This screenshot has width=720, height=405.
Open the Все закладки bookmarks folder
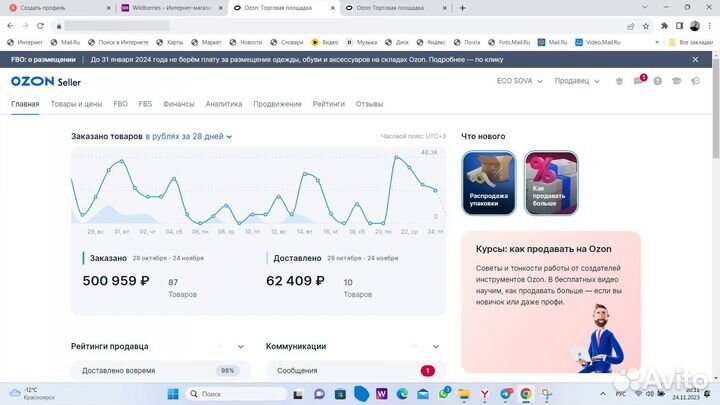click(x=691, y=42)
